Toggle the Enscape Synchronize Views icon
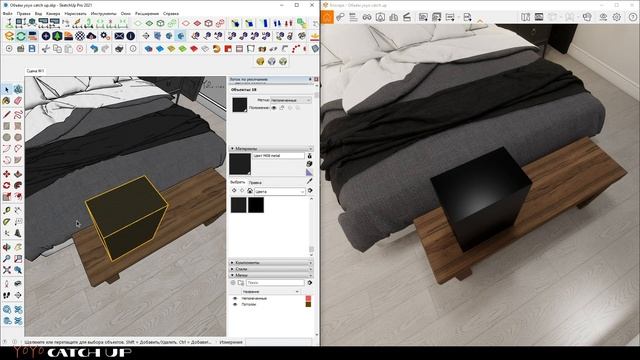 [x=32, y=36]
